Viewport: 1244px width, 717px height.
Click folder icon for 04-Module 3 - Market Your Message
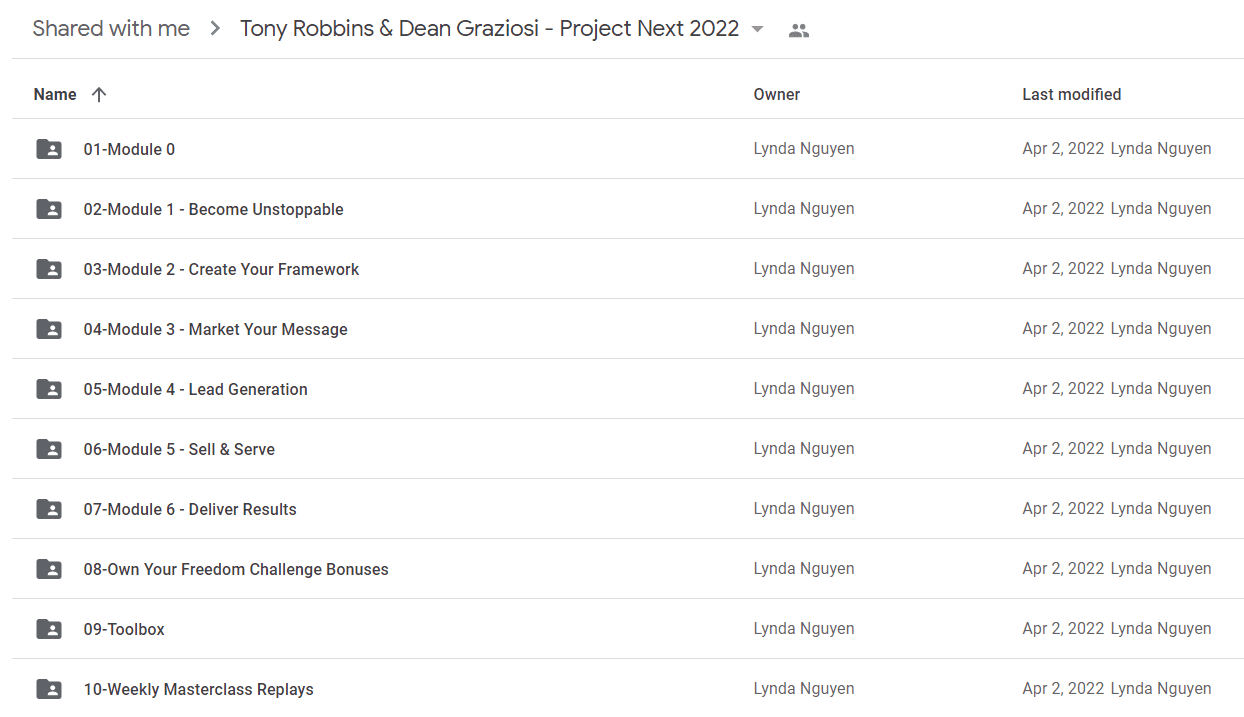[x=49, y=329]
